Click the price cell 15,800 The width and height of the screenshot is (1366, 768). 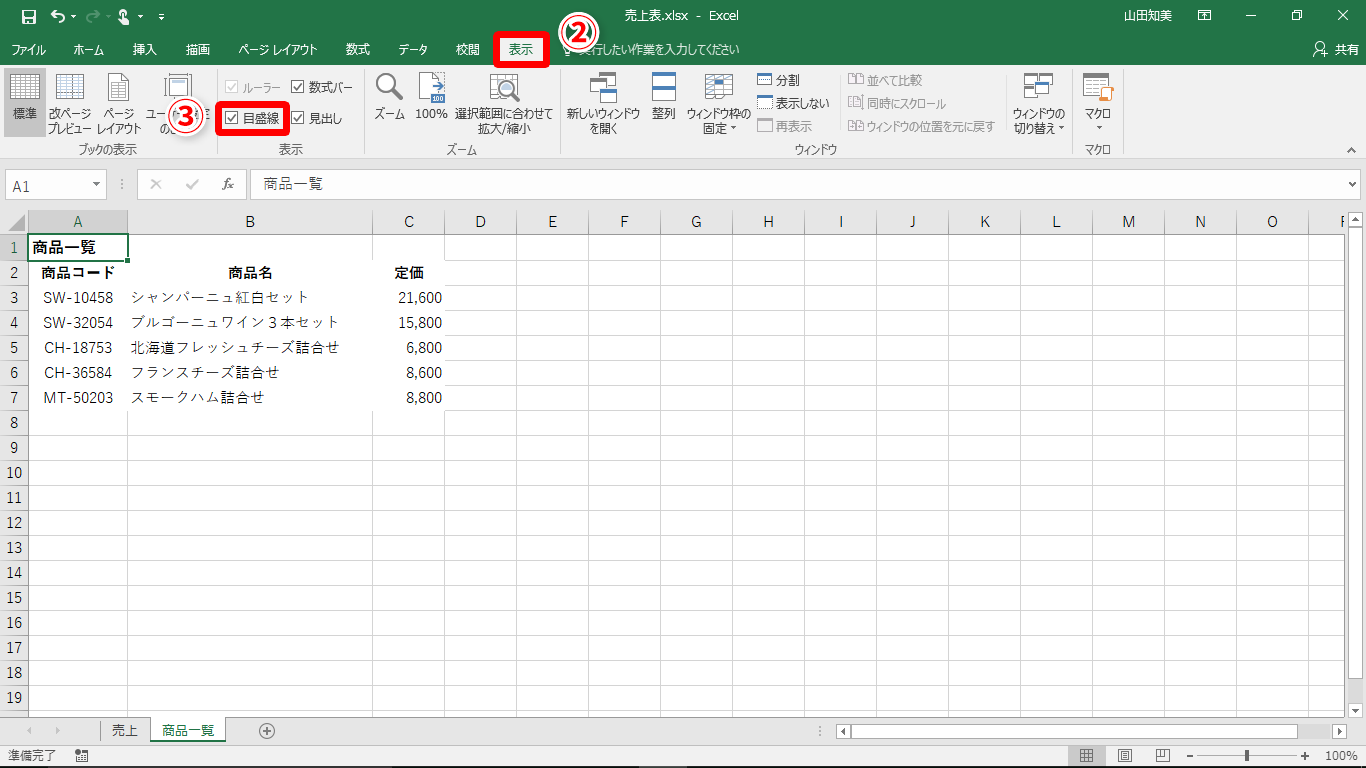408,323
